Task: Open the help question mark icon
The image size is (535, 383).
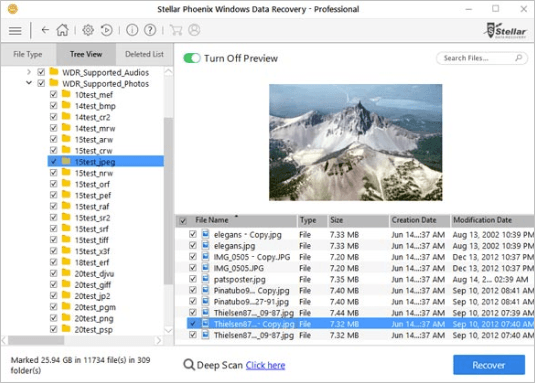Action: [150, 30]
